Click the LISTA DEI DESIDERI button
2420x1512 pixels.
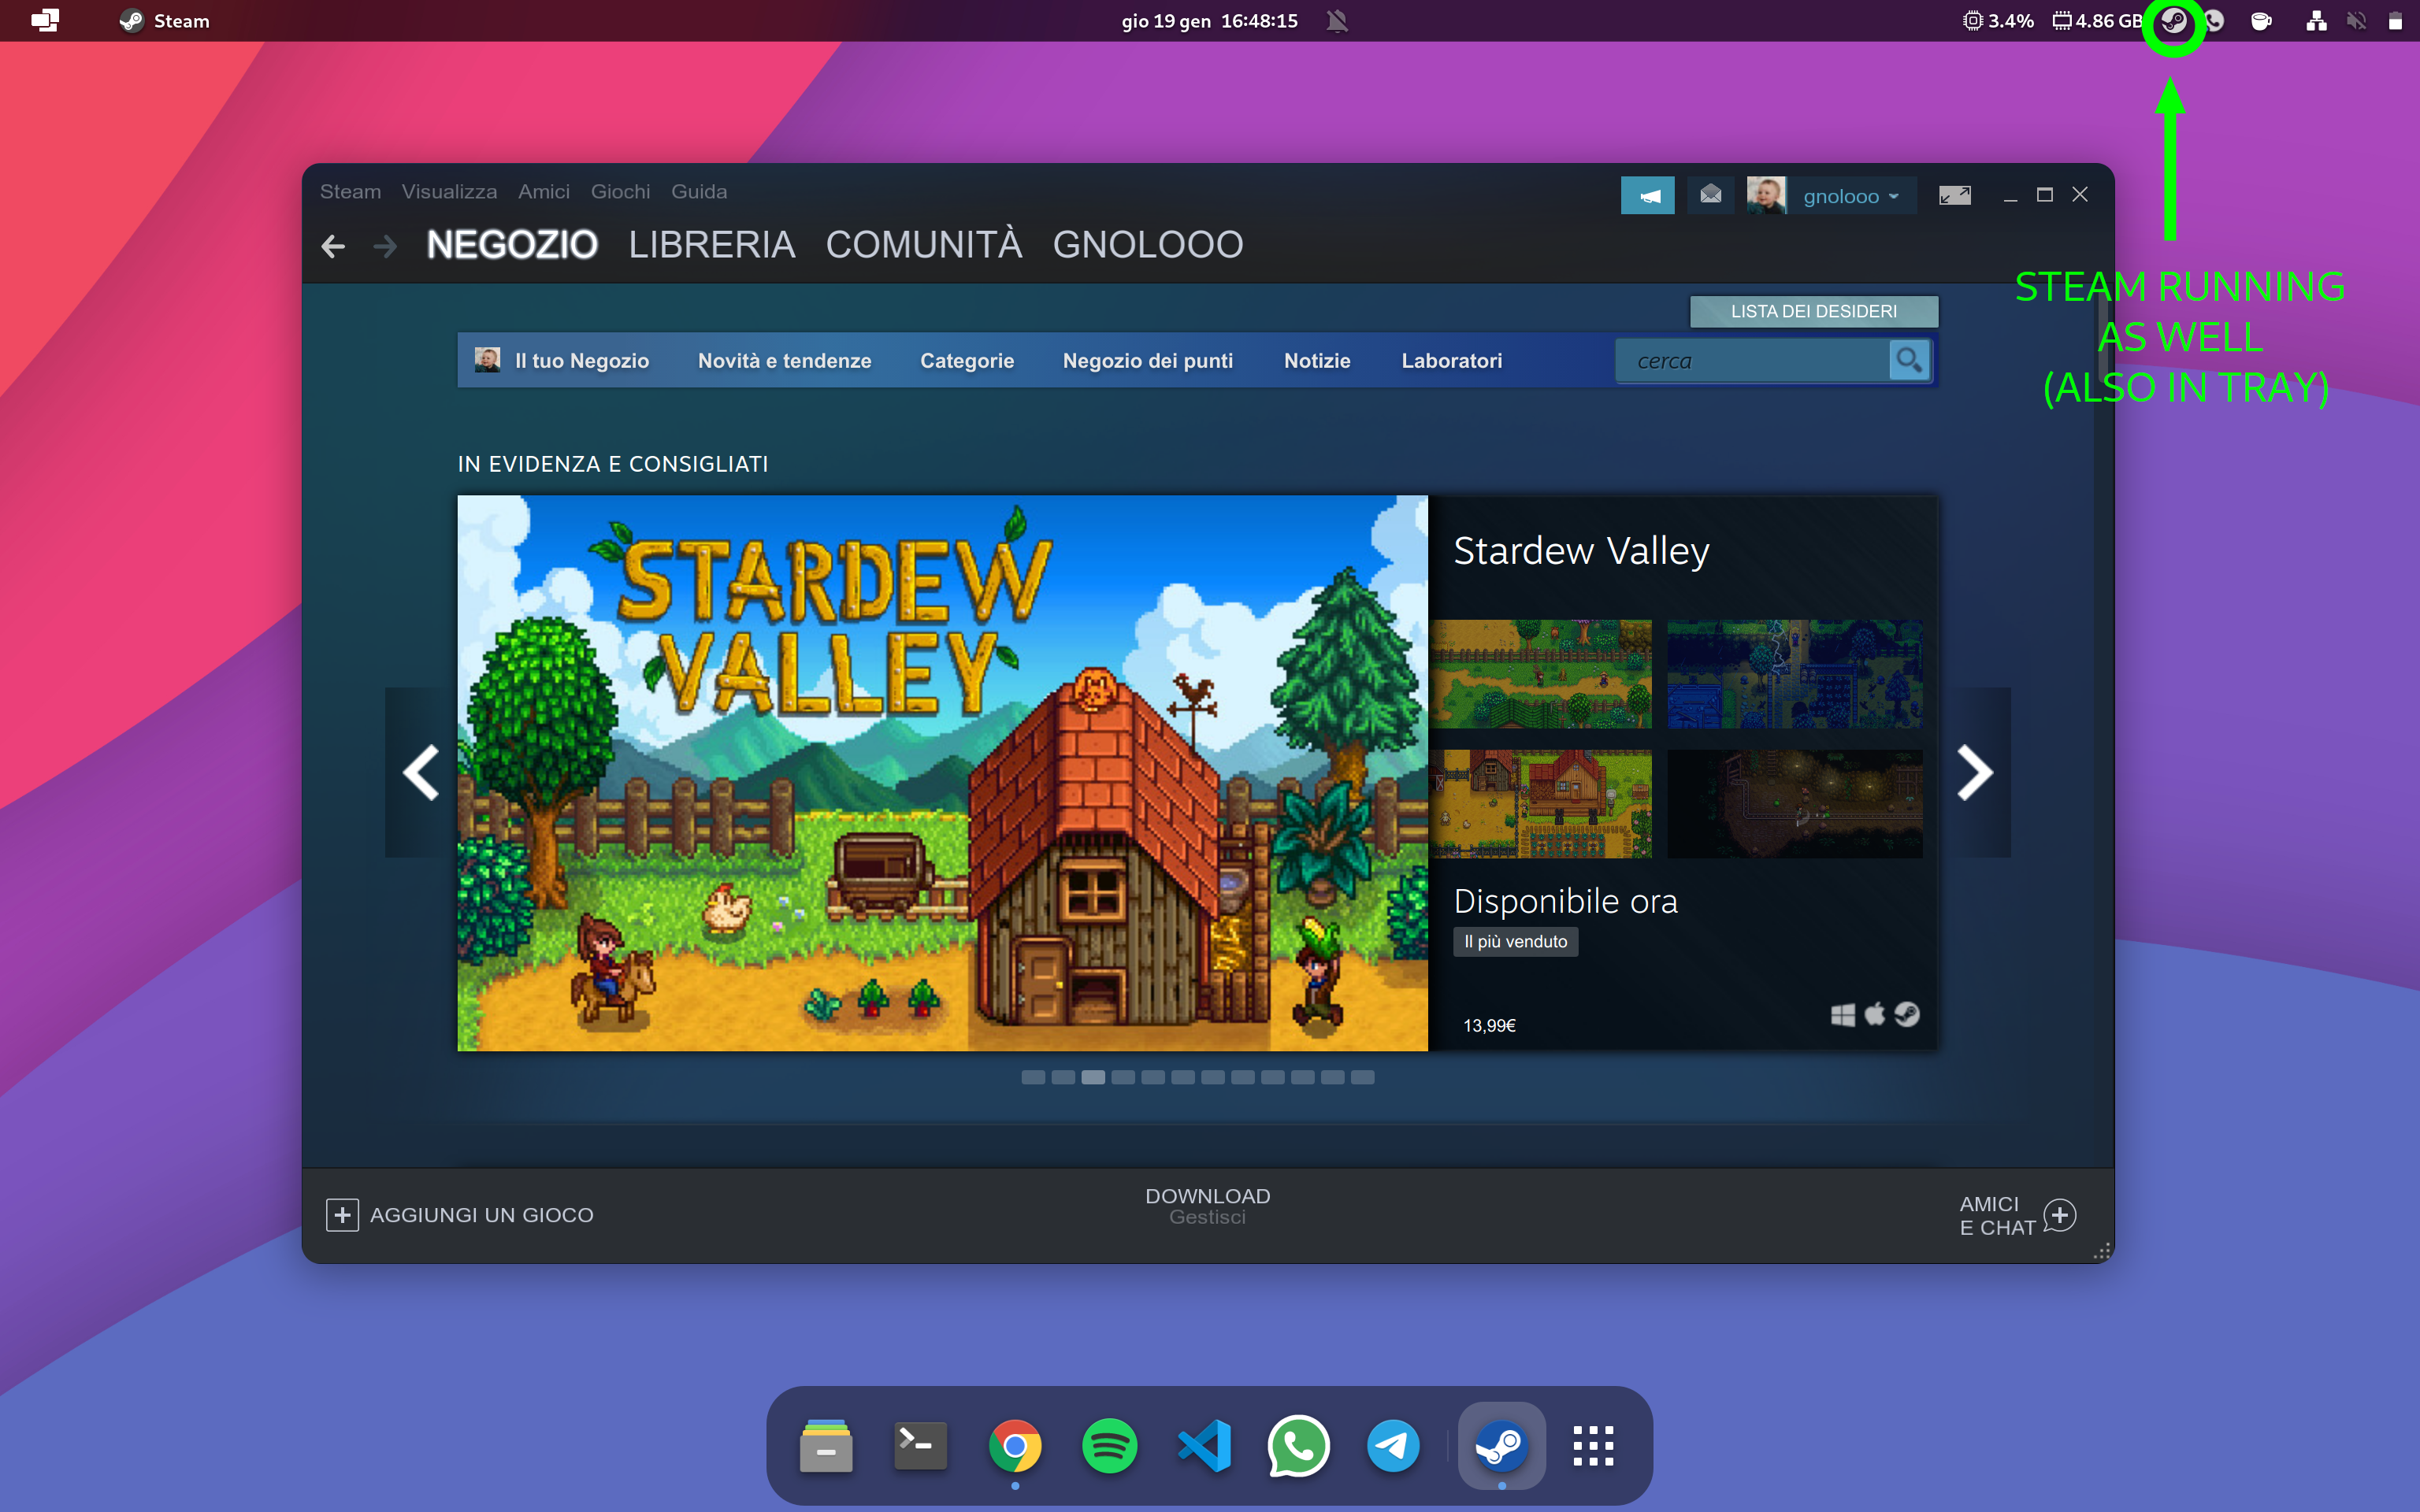click(x=1814, y=311)
